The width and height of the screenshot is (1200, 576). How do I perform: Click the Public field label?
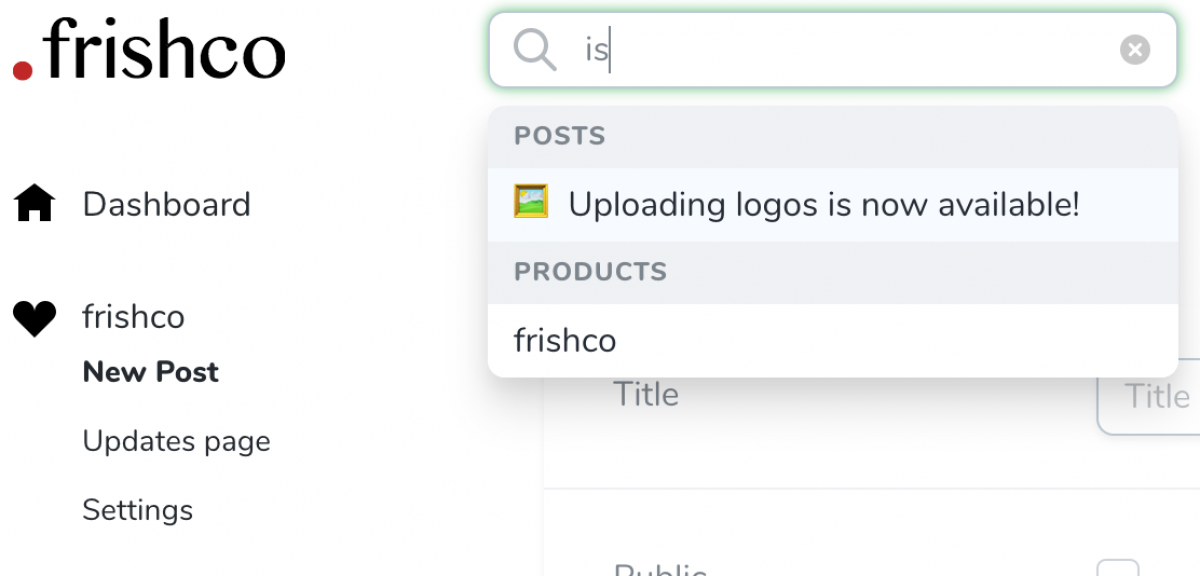pyautogui.click(x=660, y=568)
